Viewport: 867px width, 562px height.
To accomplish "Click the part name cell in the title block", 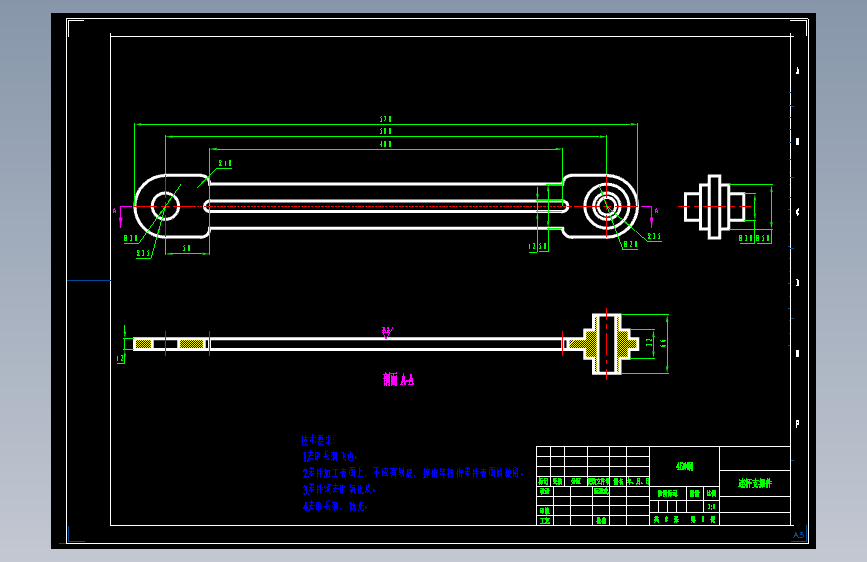I will [755, 483].
